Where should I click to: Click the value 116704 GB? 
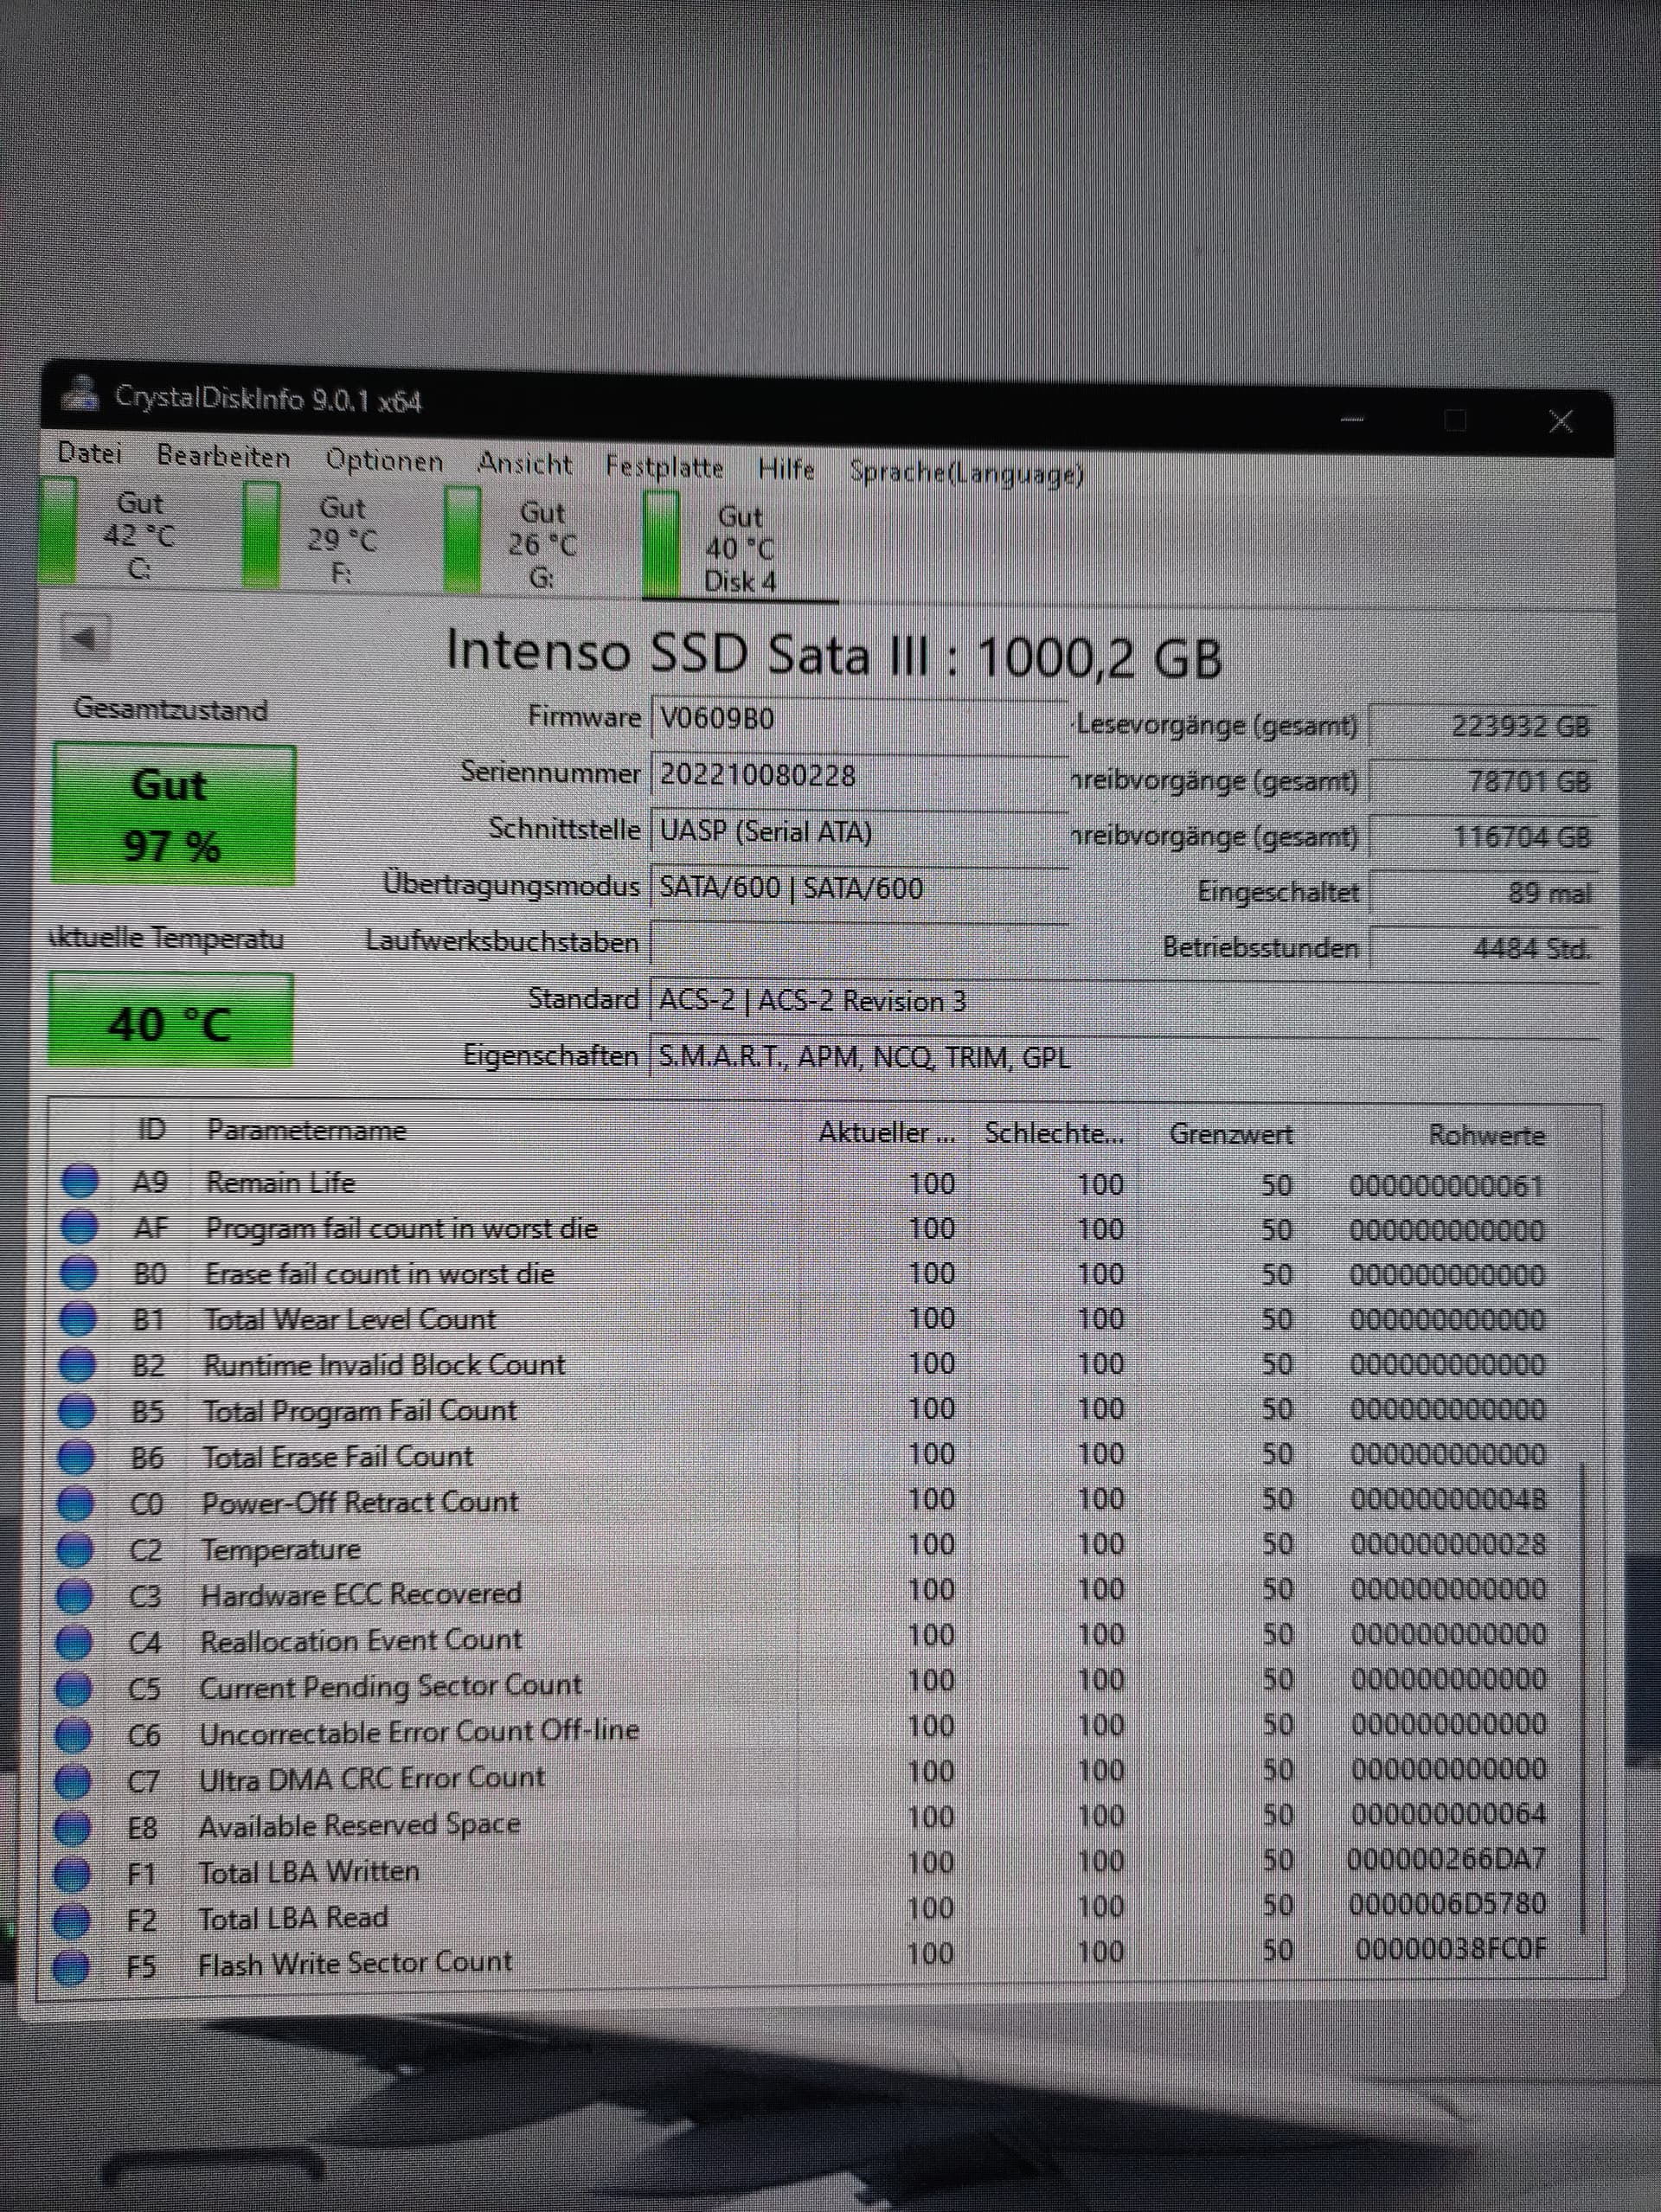1483,837
